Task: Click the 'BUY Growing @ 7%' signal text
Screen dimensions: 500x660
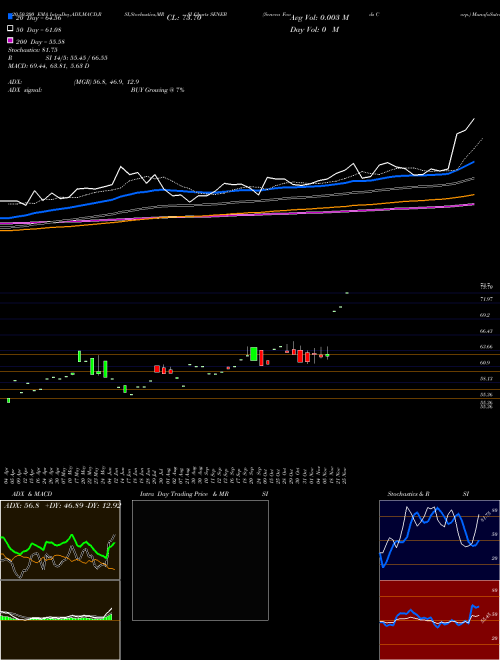Action: tap(157, 90)
